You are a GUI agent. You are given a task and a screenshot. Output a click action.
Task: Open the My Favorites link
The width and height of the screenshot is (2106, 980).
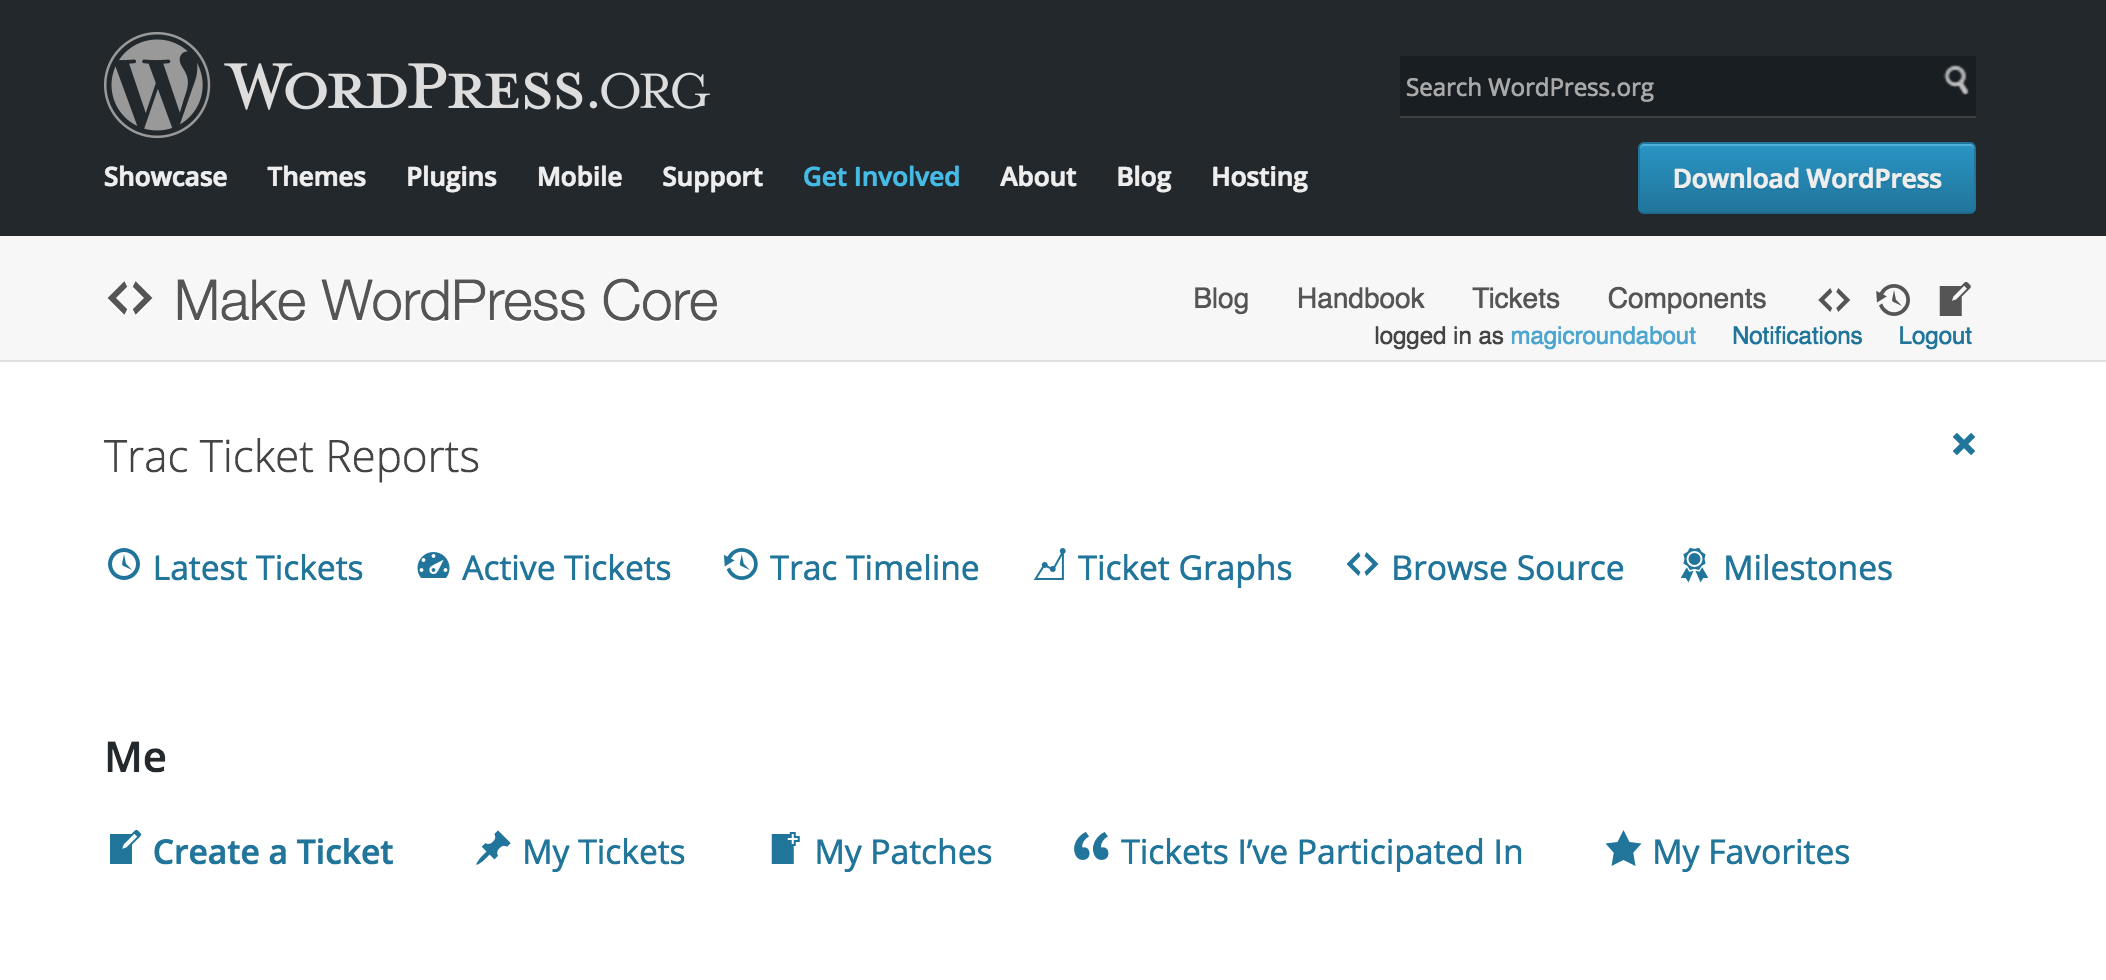pos(1751,853)
